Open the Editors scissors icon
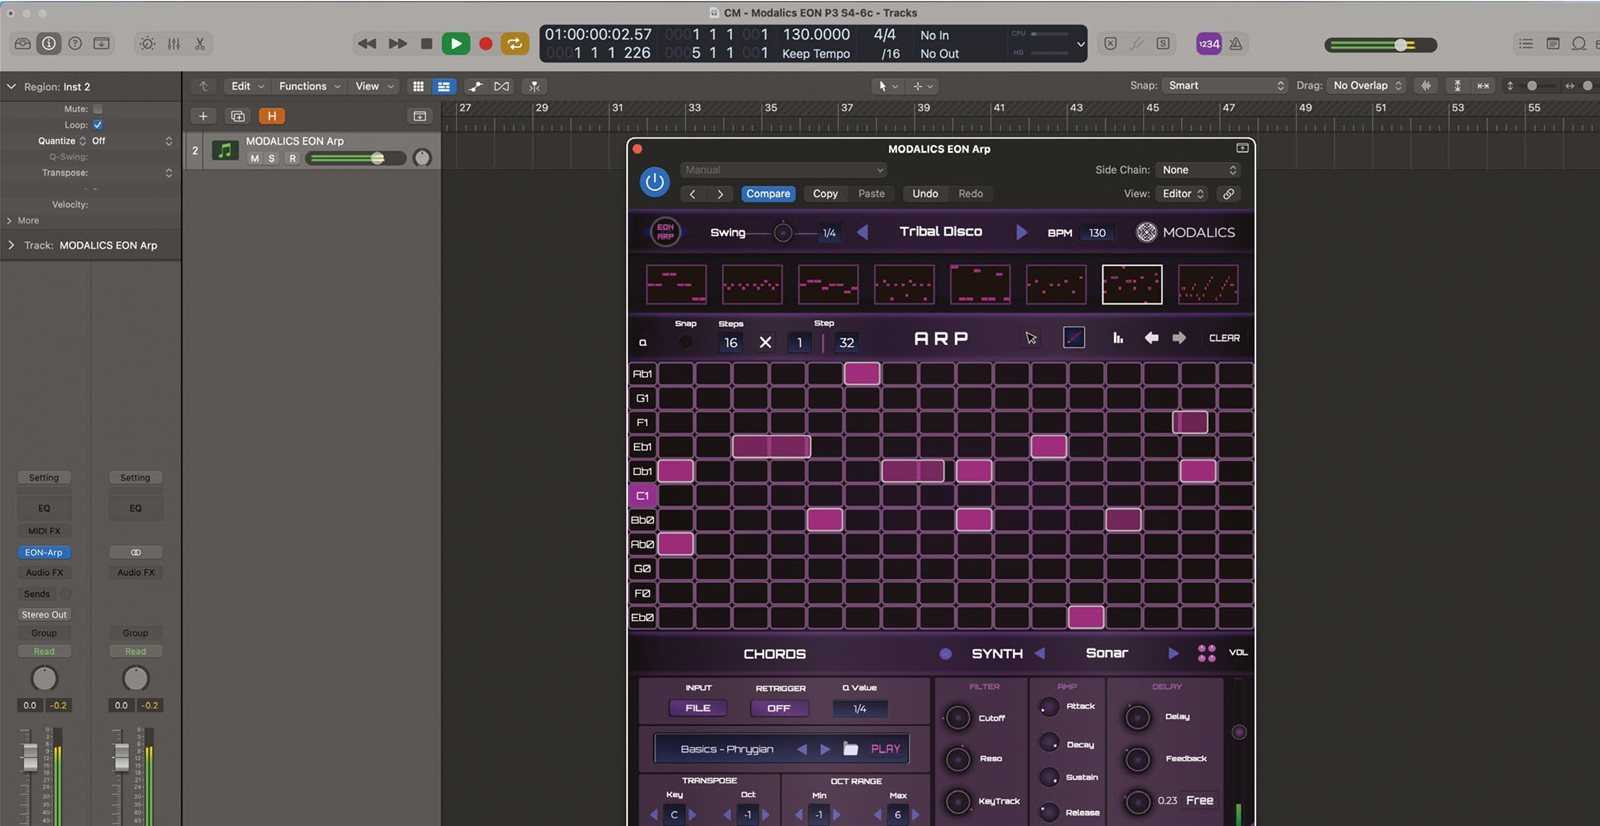Image resolution: width=1600 pixels, height=826 pixels. click(x=200, y=44)
